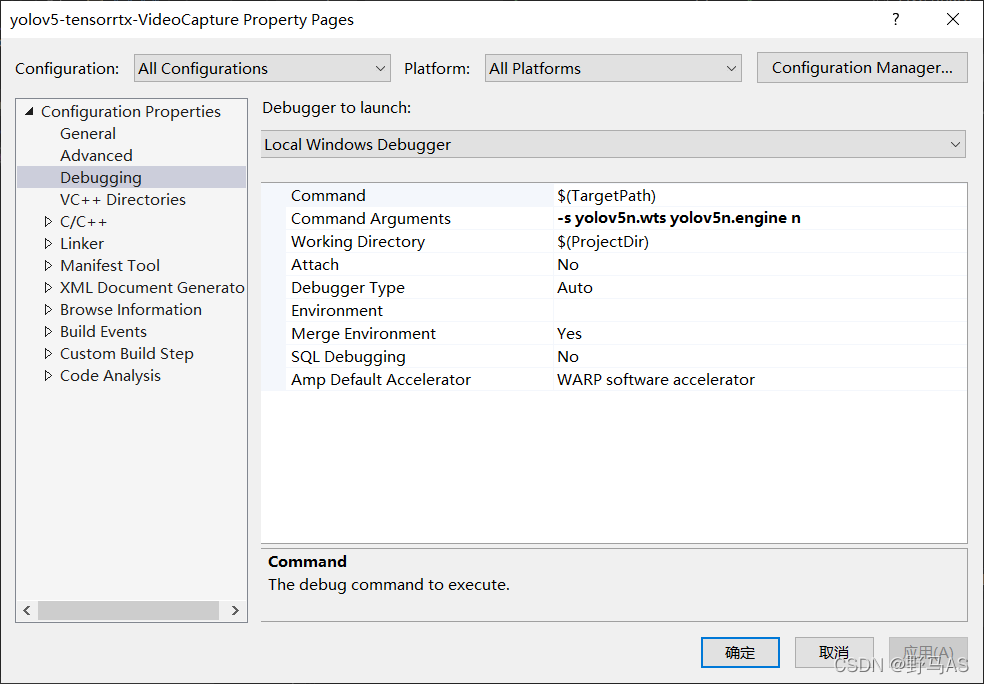Expand the Code Analysis node
Viewport: 984px width, 684px height.
coord(48,376)
